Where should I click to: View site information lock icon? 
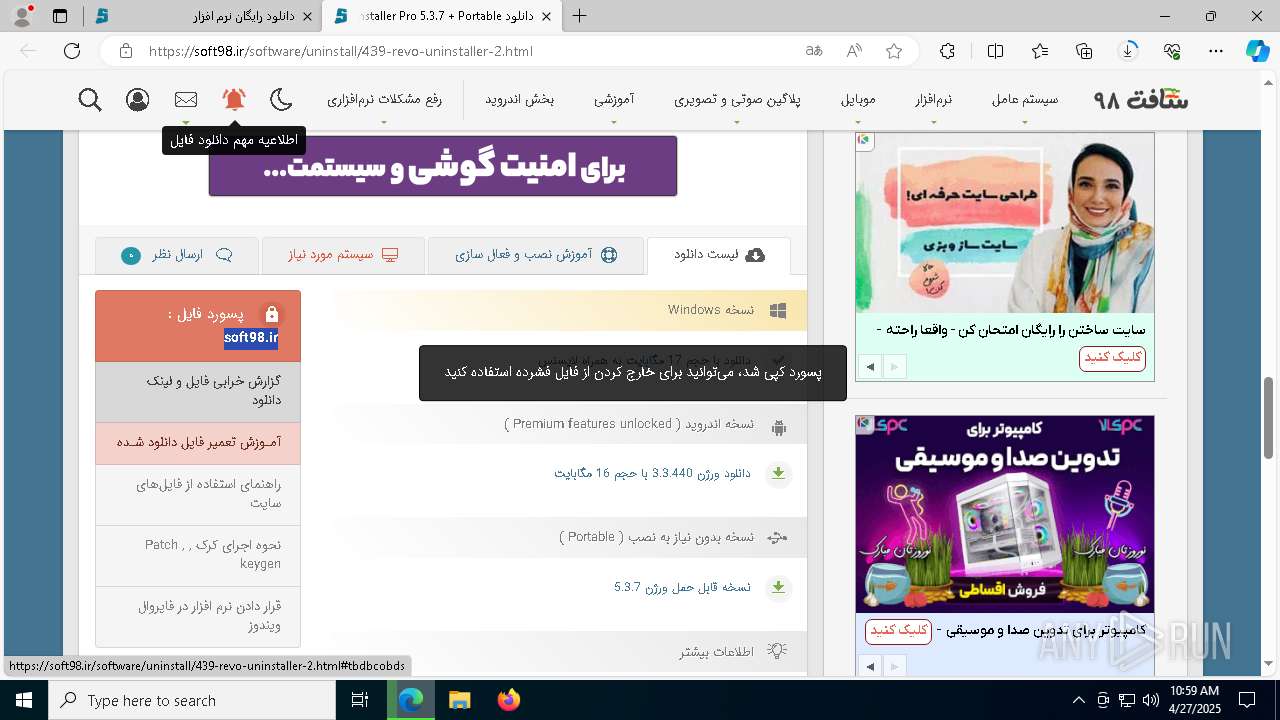pos(125,51)
